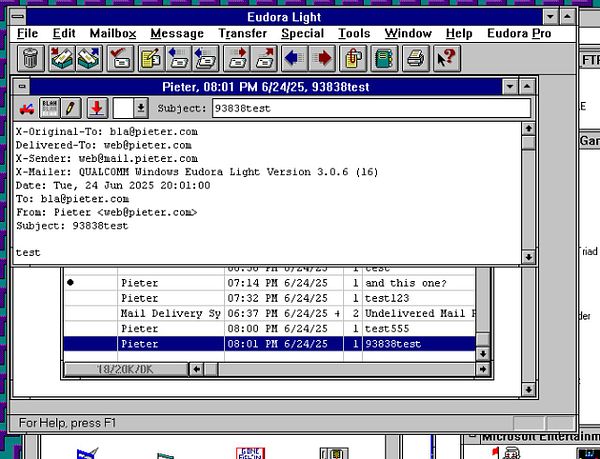Viewport: 600px width, 459px height.
Task: Toggle the pencil edit message button
Action: (70, 108)
